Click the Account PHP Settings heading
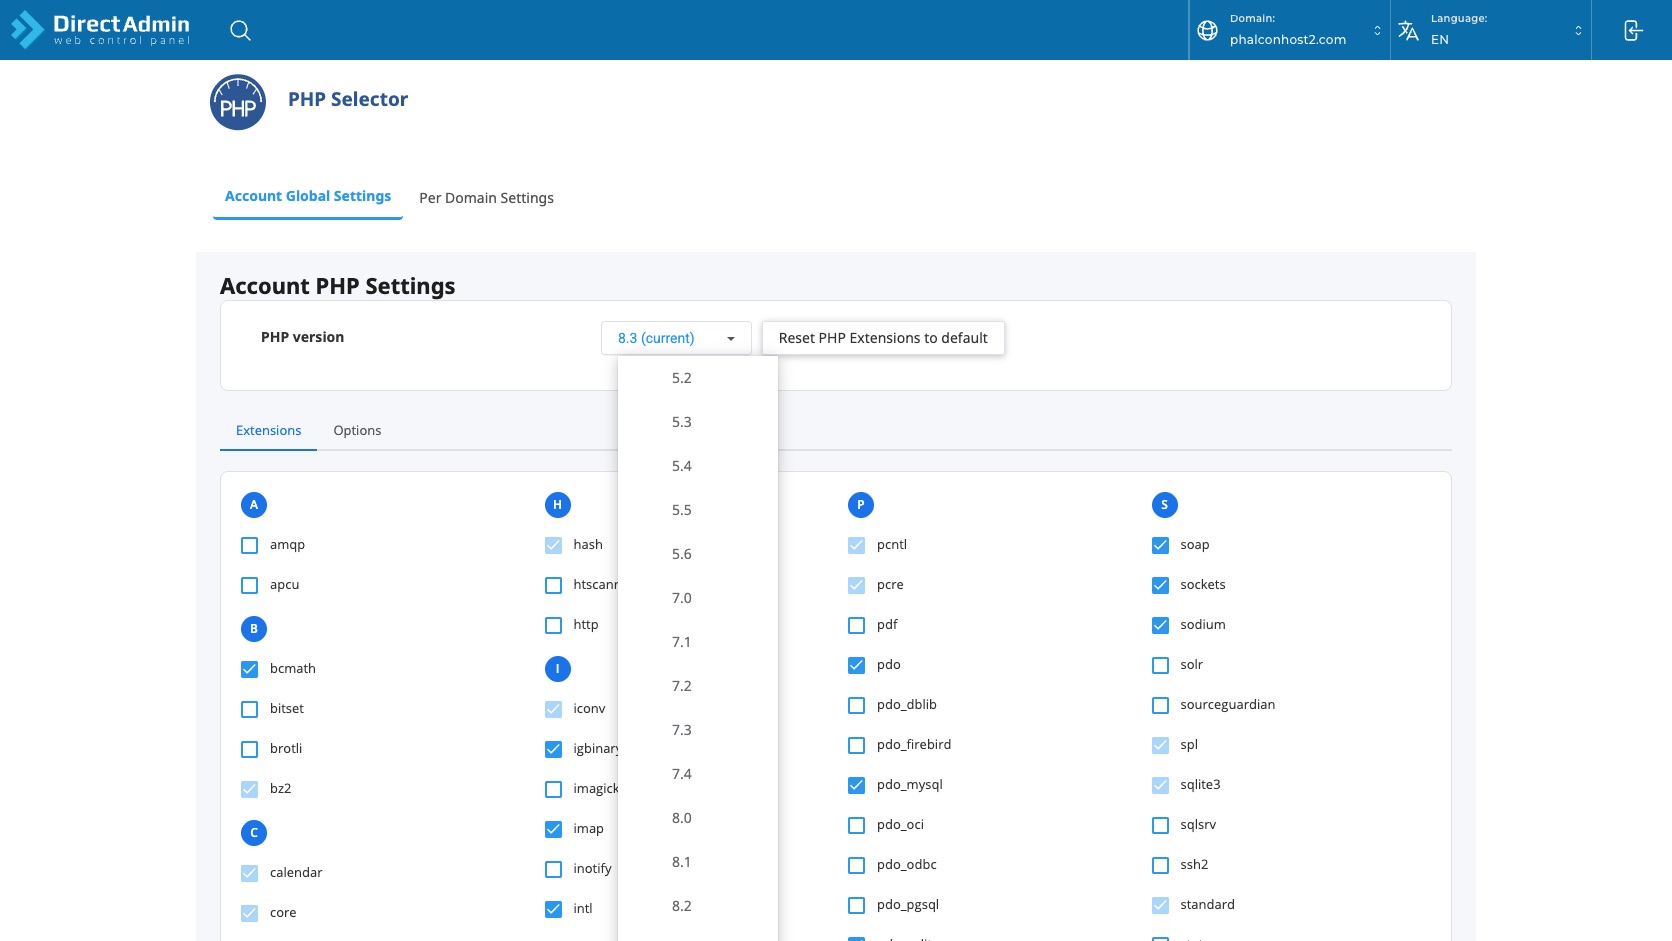Viewport: 1672px width, 941px height. coord(338,286)
